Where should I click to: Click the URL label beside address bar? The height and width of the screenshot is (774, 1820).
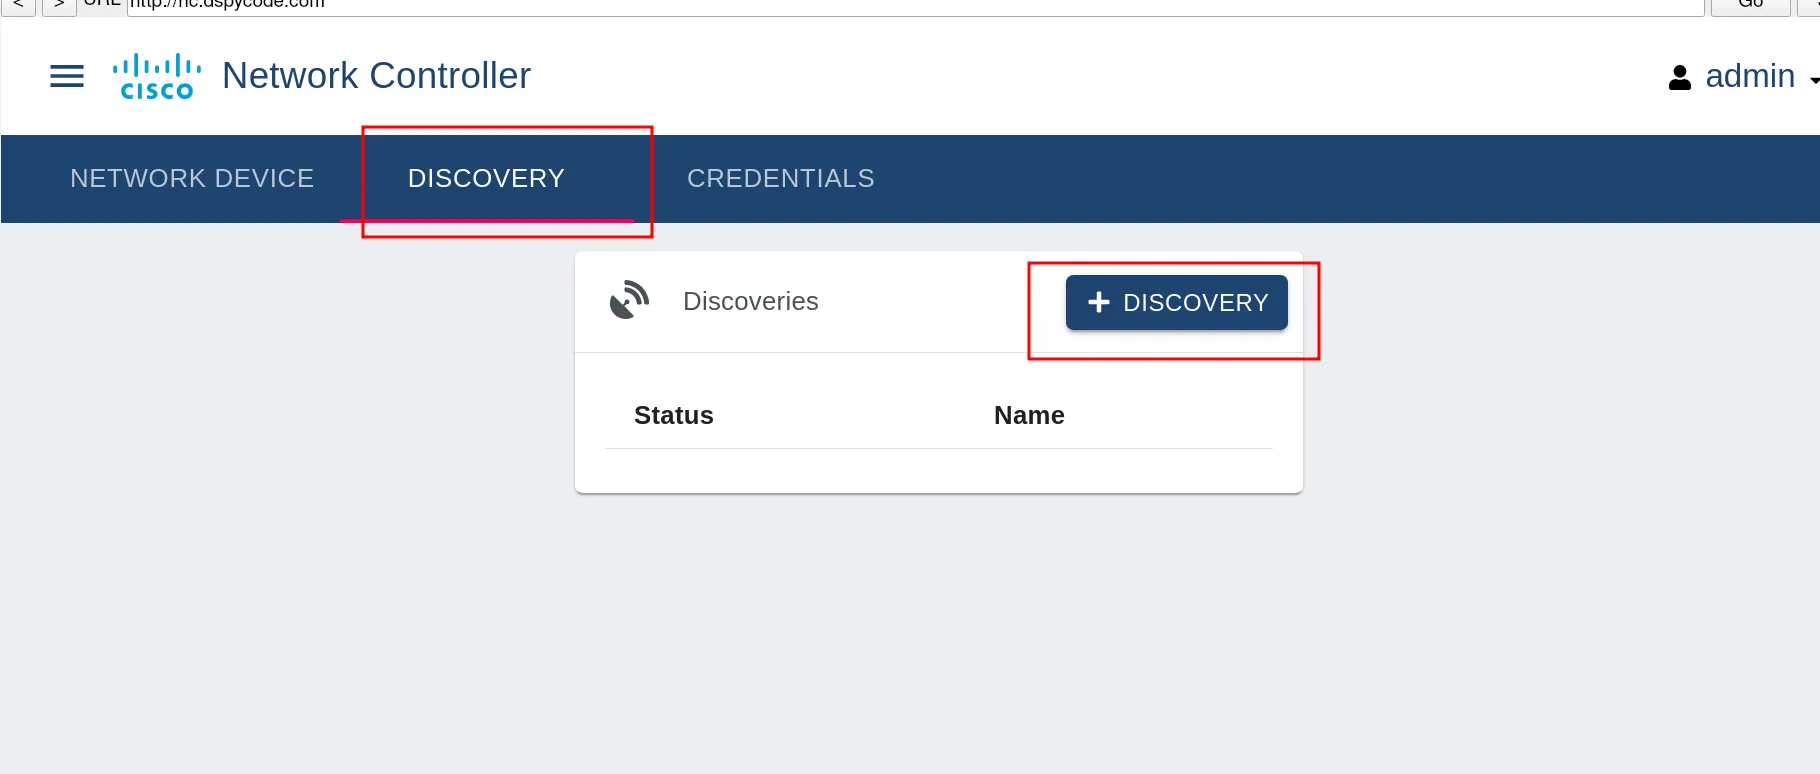pos(102,4)
